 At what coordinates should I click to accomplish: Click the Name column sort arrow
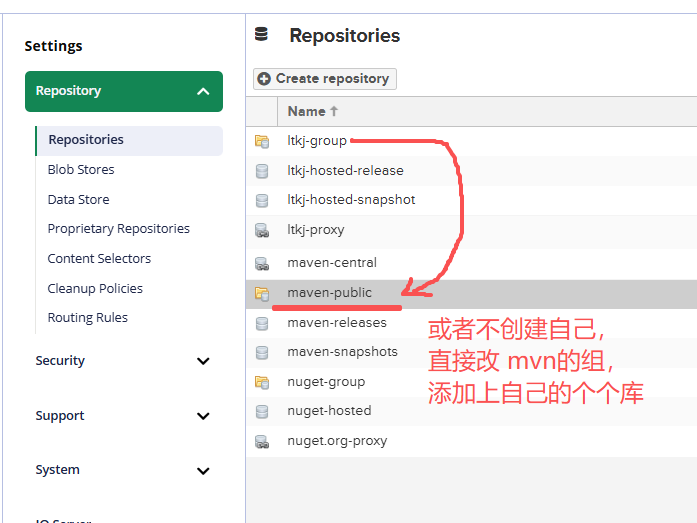tap(334, 111)
